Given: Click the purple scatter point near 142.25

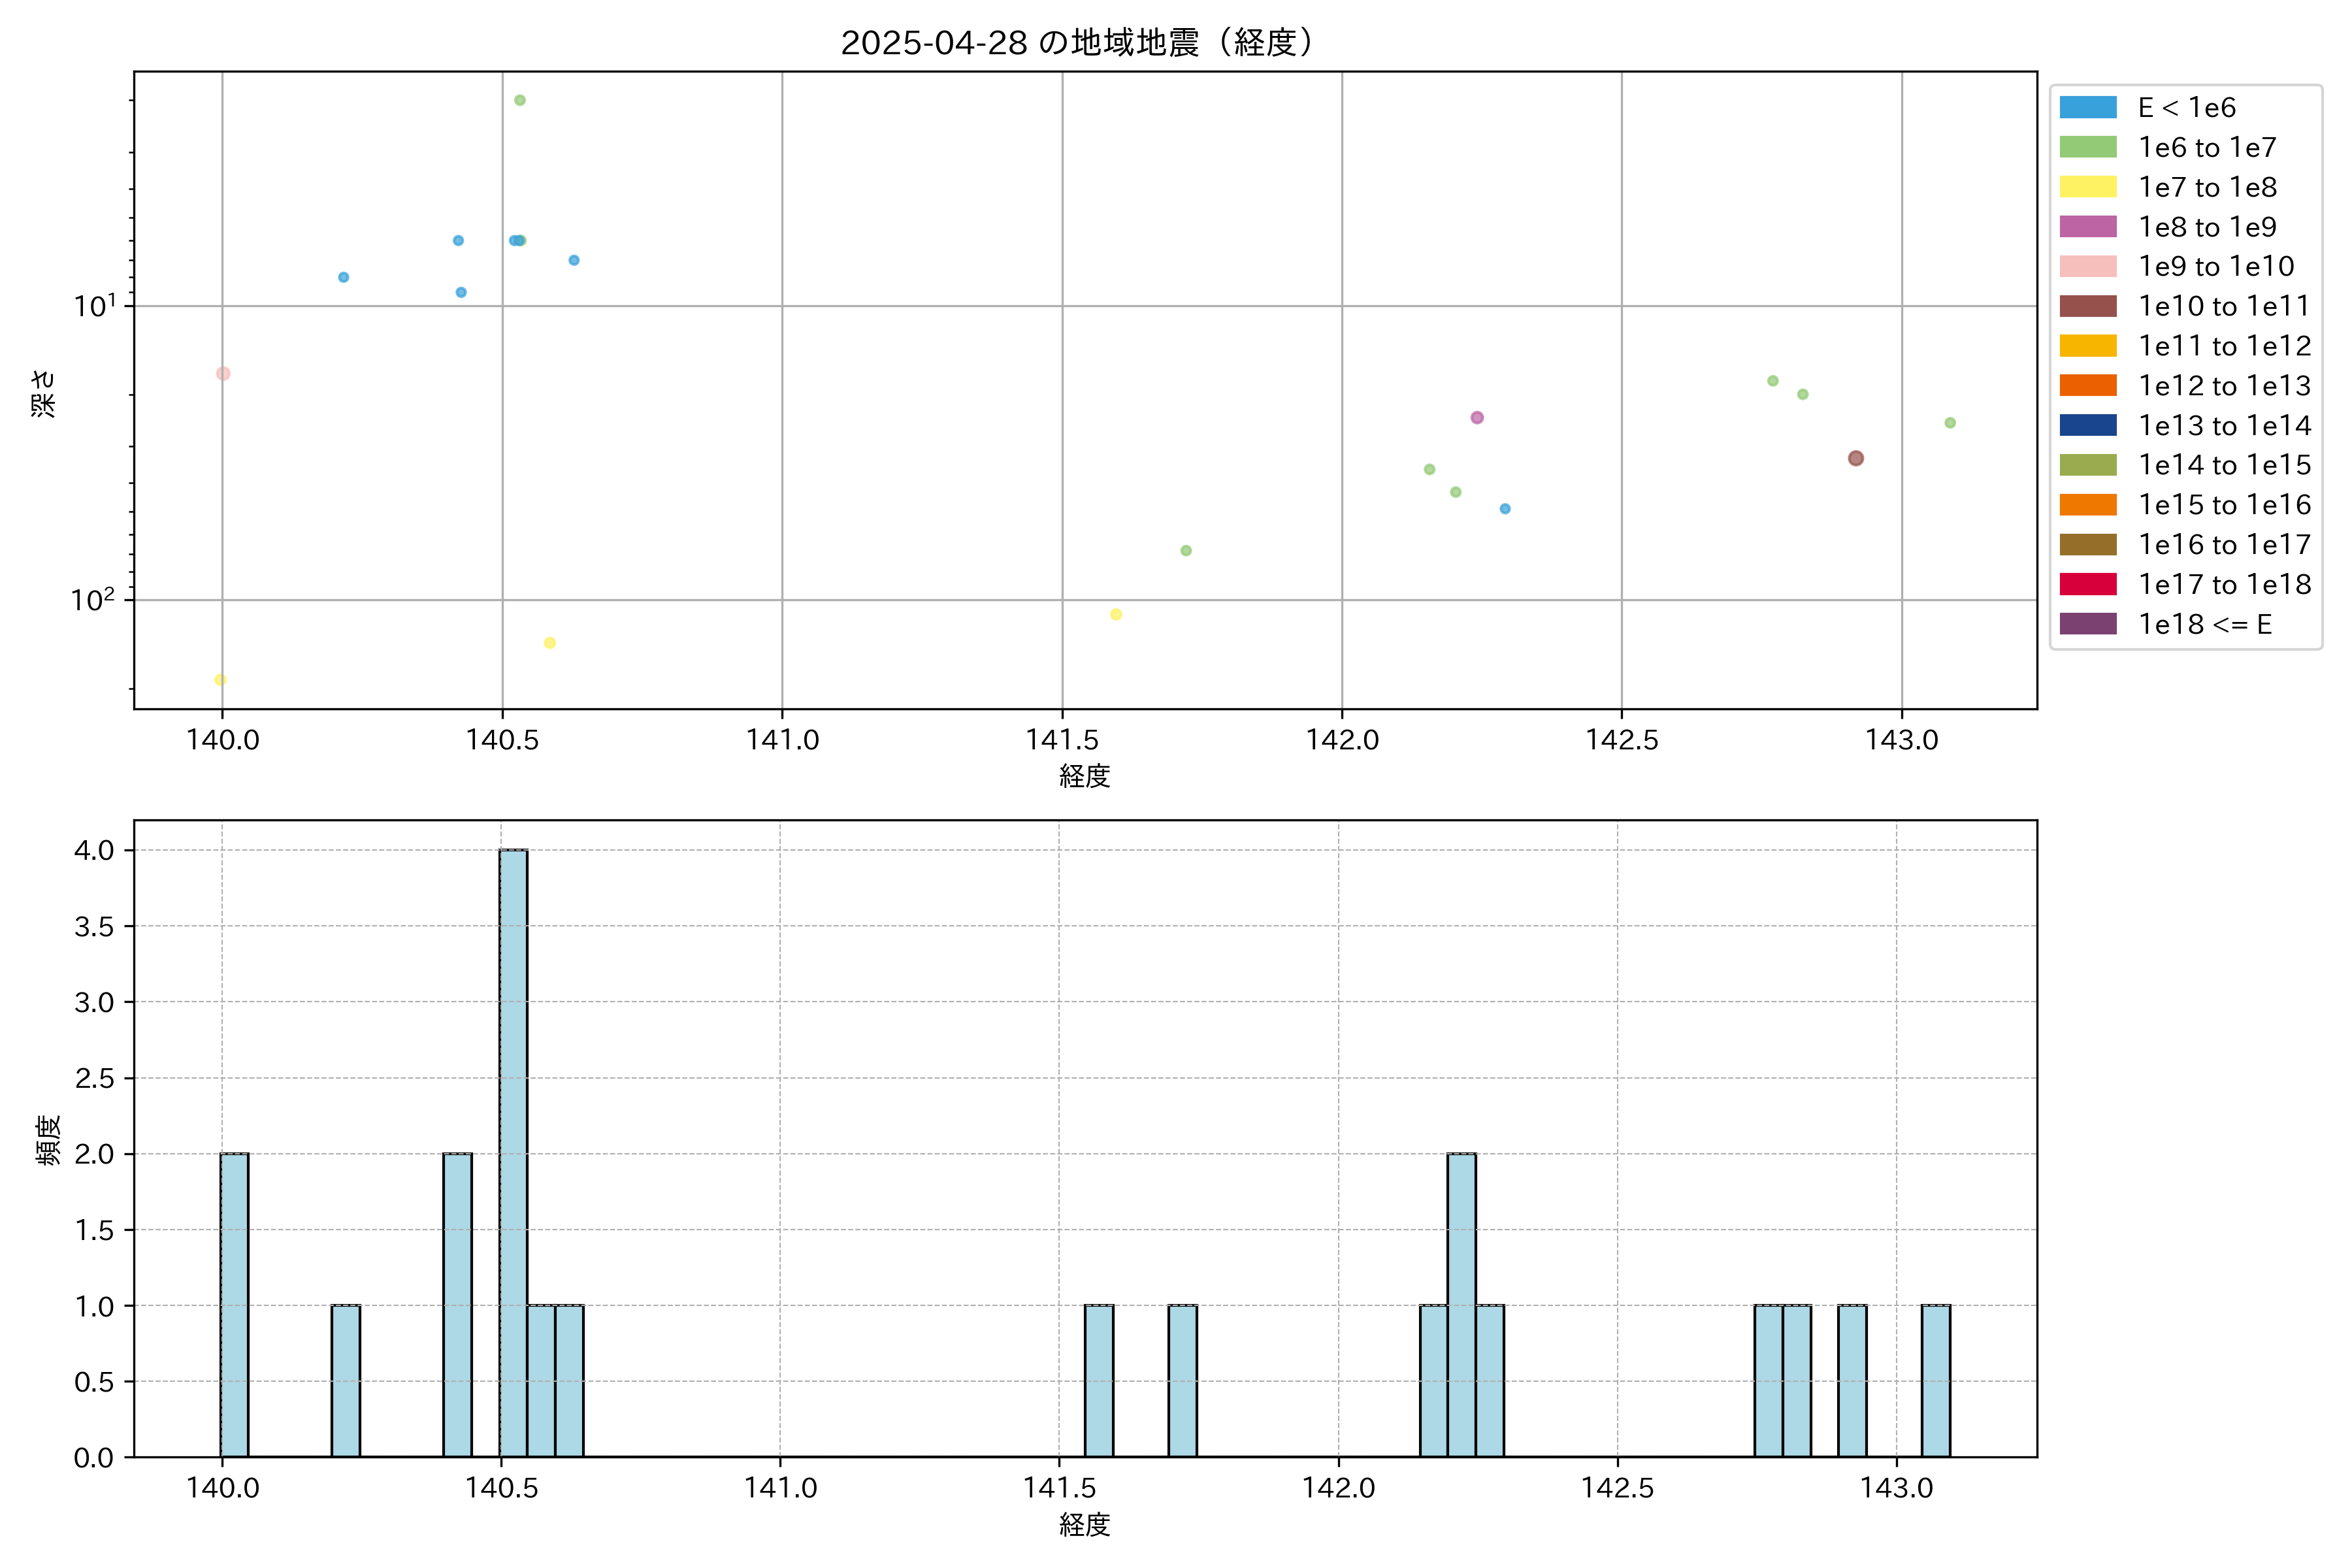Looking at the screenshot, I should (x=1477, y=418).
